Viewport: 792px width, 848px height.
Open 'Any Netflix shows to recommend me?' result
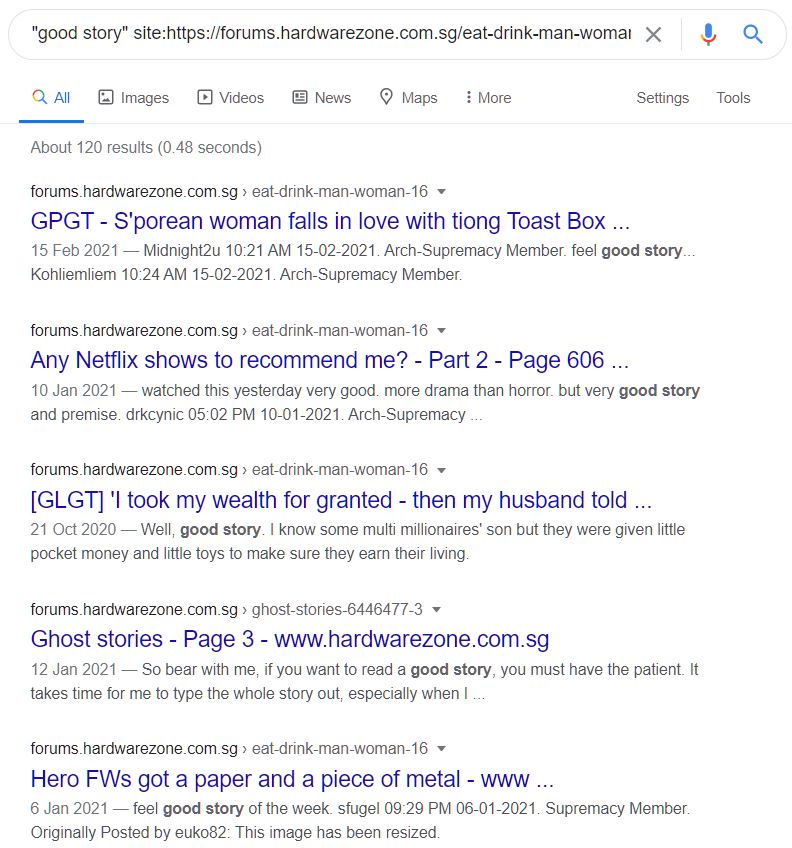click(330, 360)
